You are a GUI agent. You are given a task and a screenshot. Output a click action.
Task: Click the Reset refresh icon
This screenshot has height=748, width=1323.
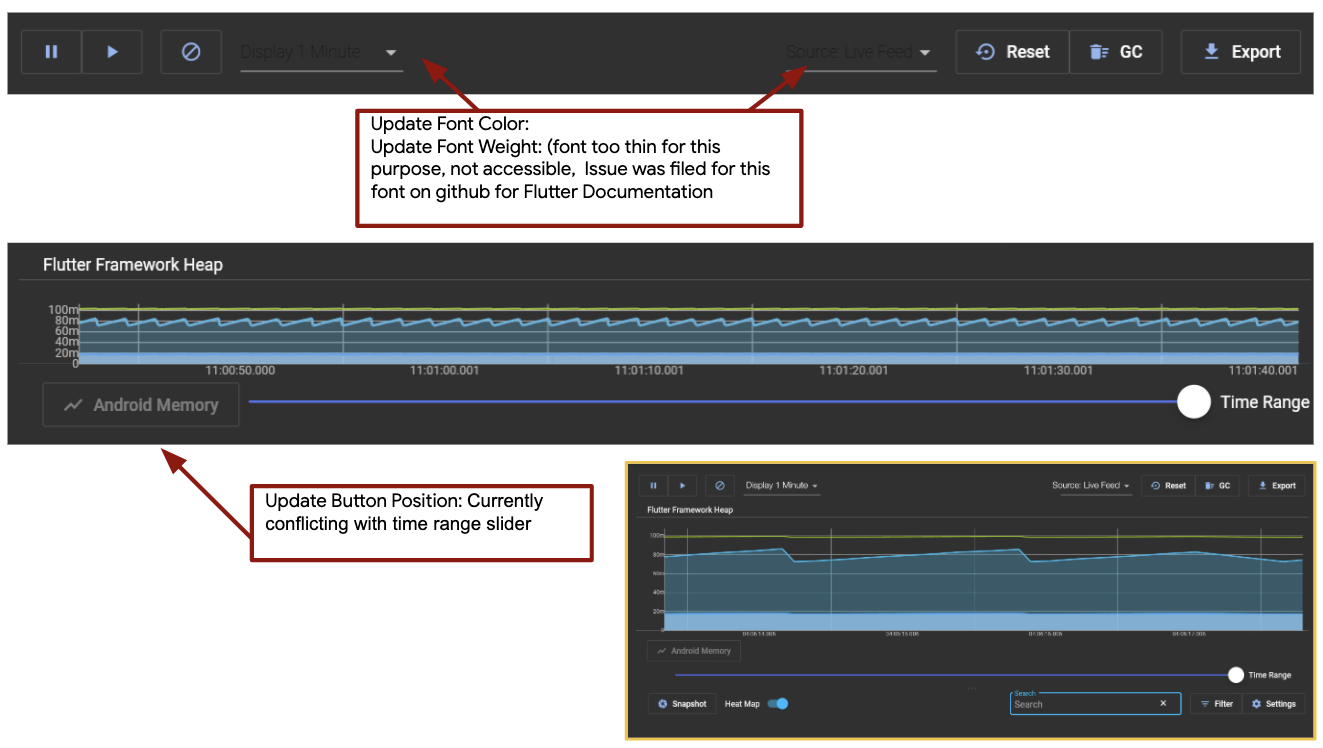[986, 51]
